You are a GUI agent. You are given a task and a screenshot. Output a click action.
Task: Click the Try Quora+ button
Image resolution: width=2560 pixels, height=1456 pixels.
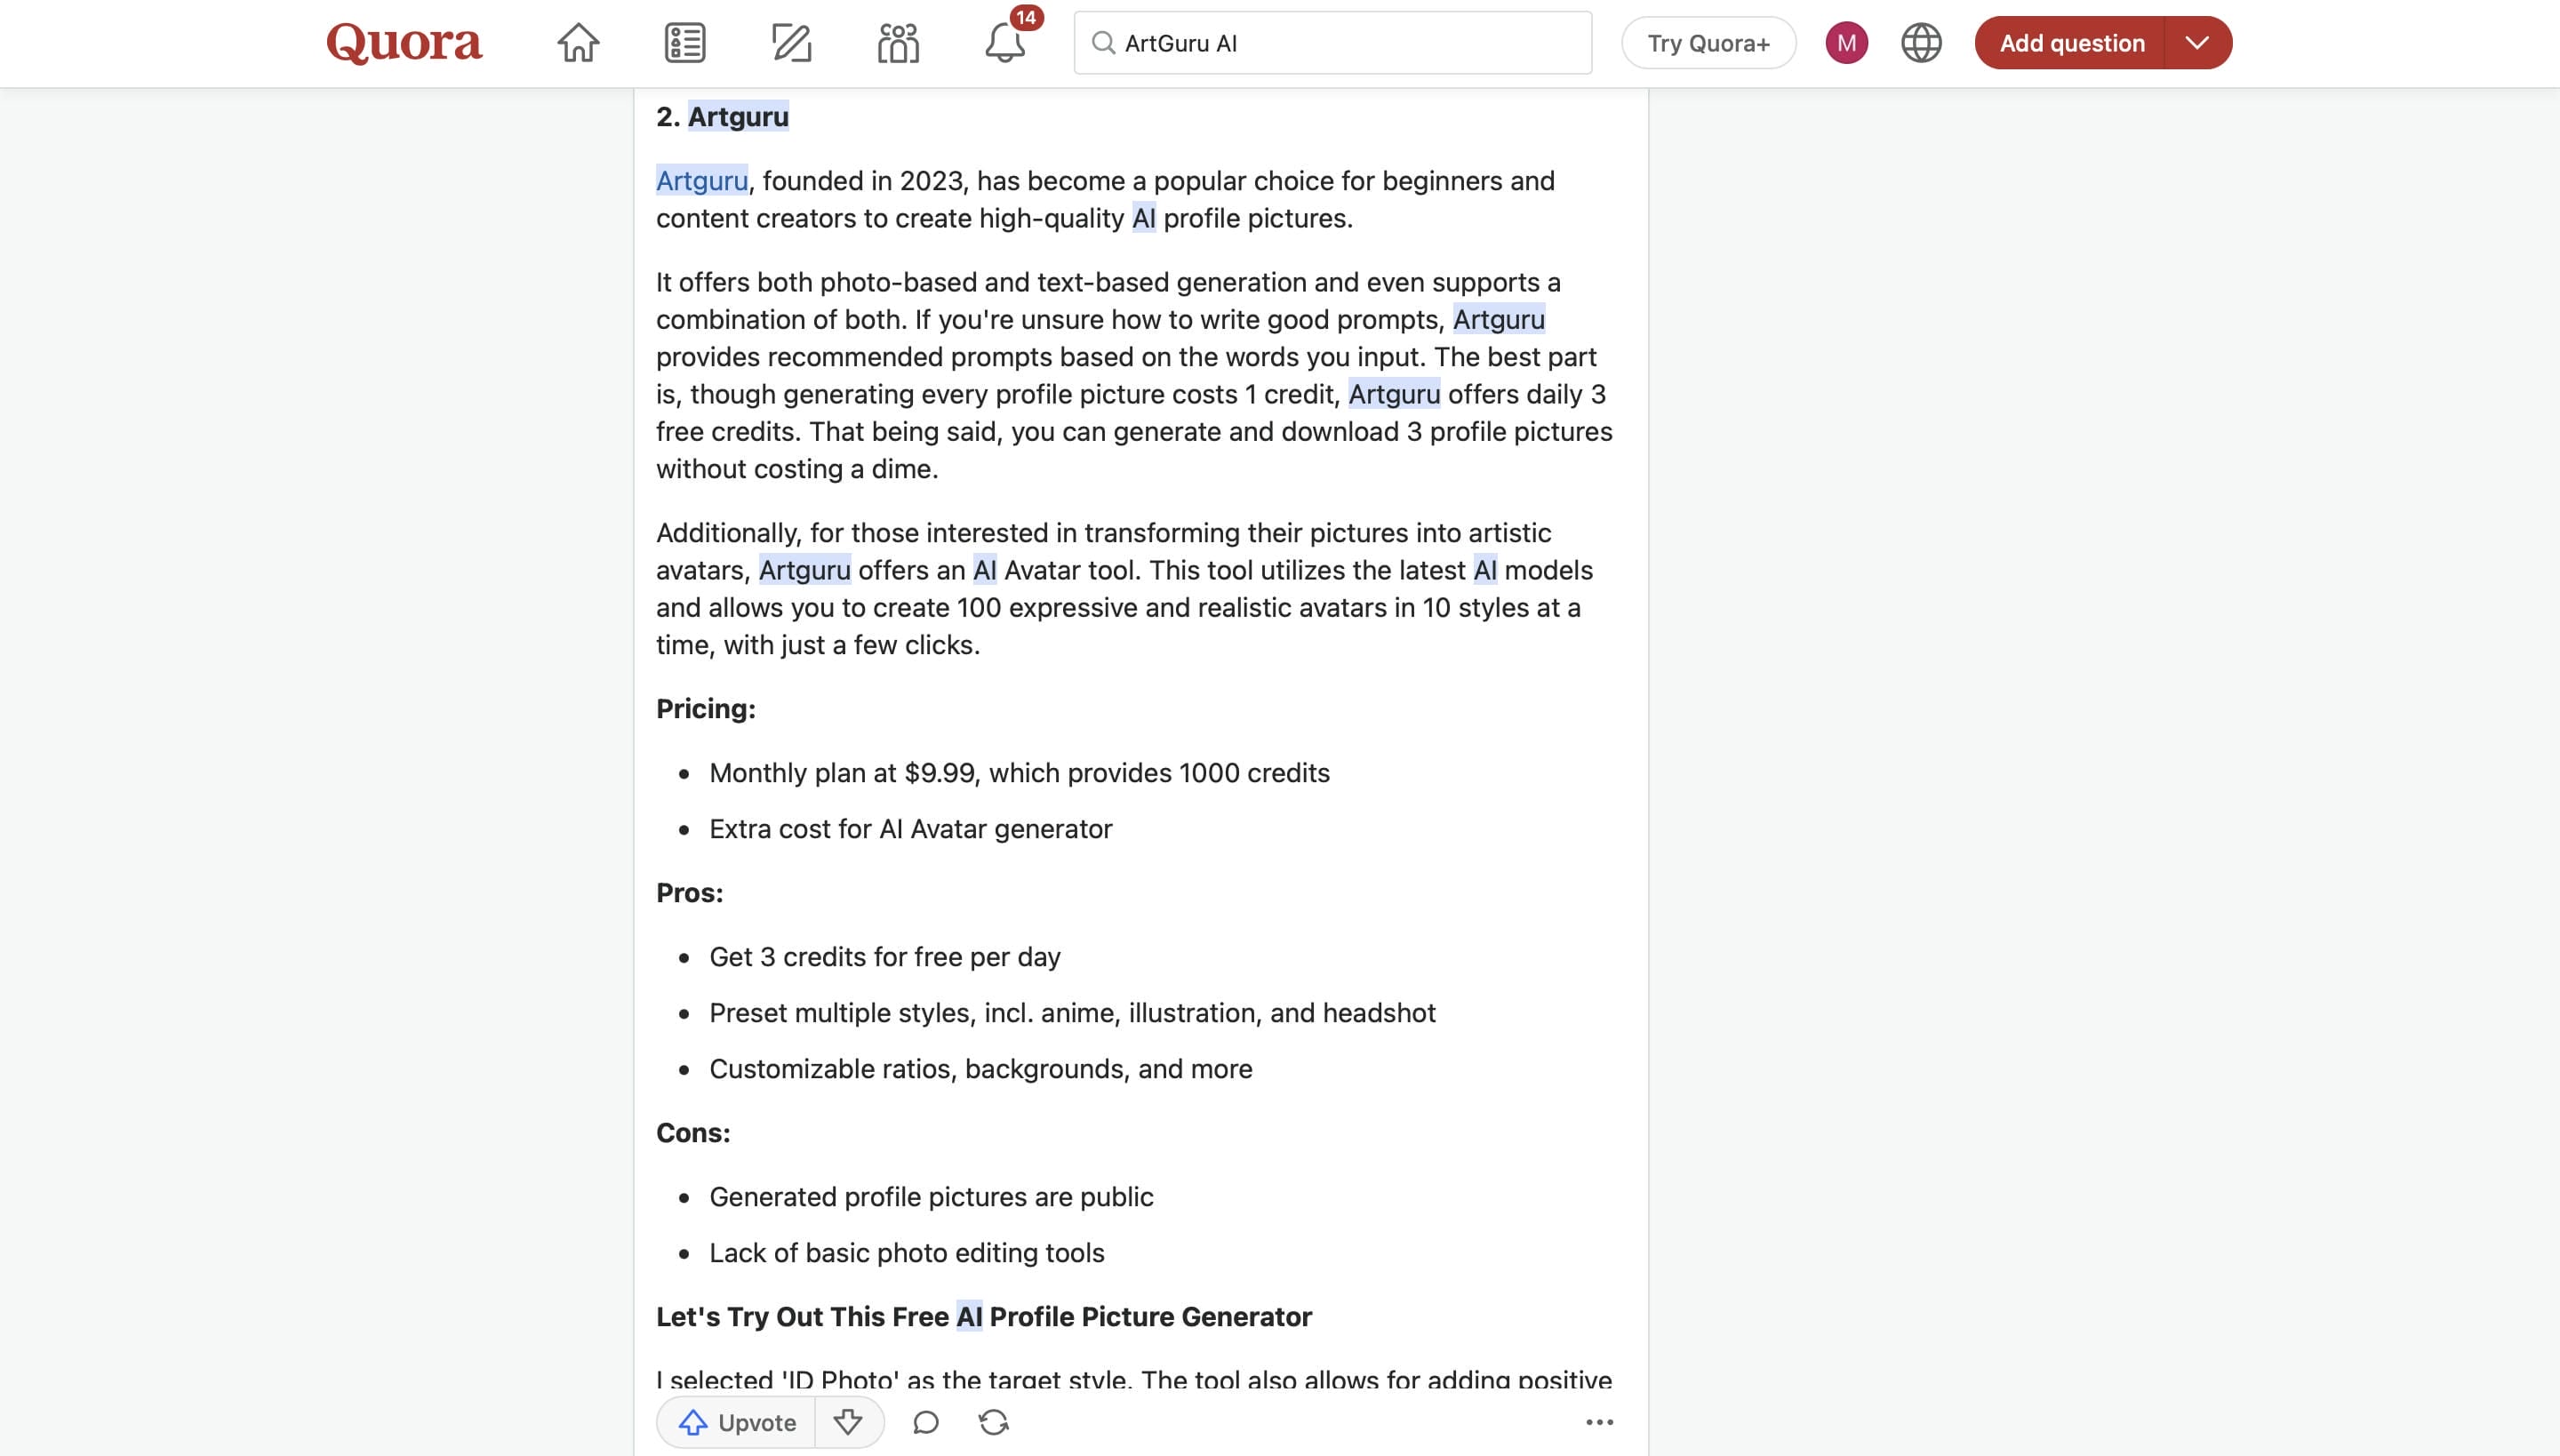point(1708,43)
